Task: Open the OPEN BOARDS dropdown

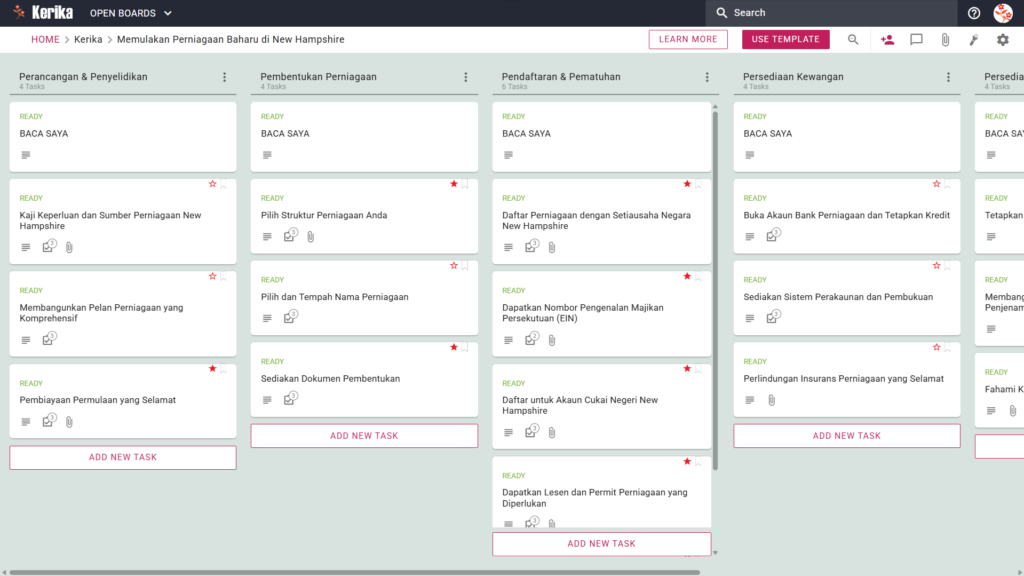Action: pos(131,13)
